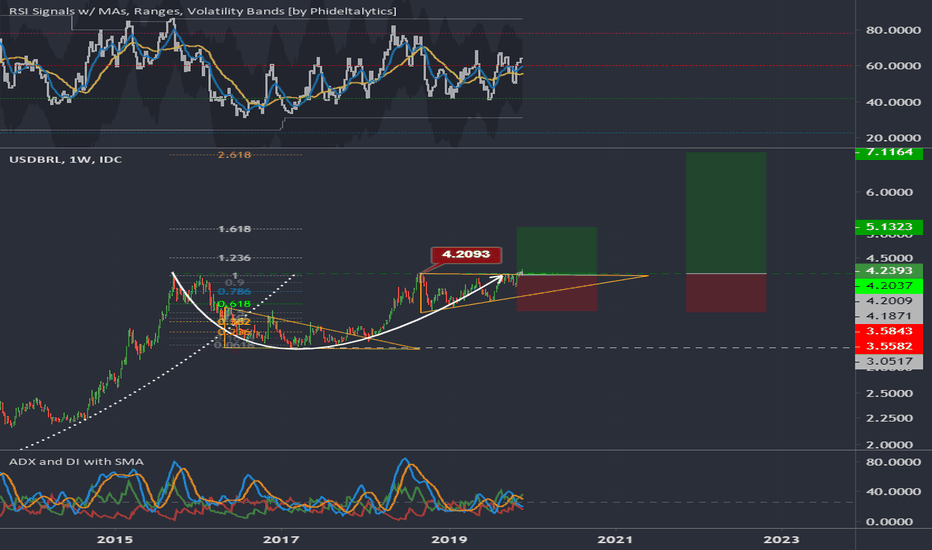Select the red 3.5582 price label
Viewport: 932px width, 550px height.
coord(889,346)
